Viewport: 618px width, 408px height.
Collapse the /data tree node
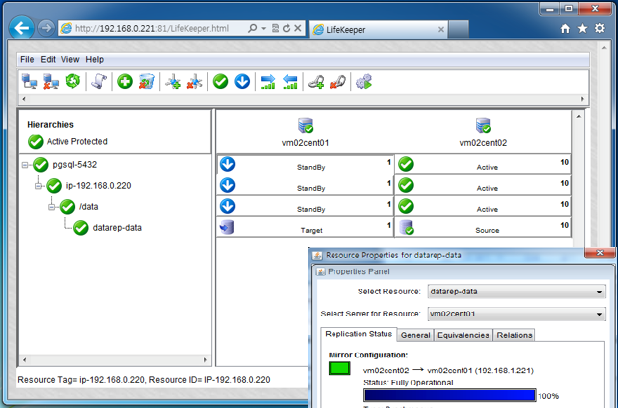pos(52,207)
